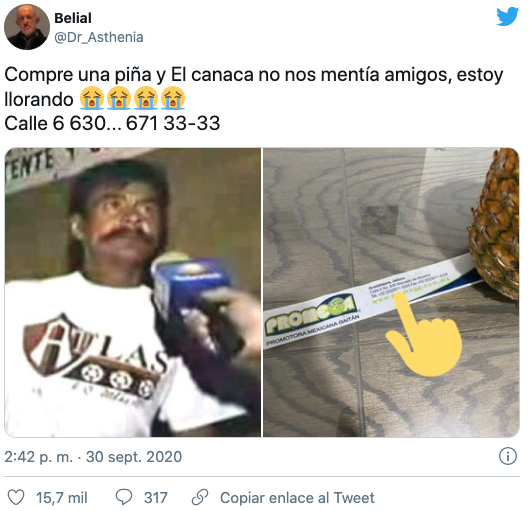Open the display name Belial
Screen dimensions: 529x511
[73, 18]
